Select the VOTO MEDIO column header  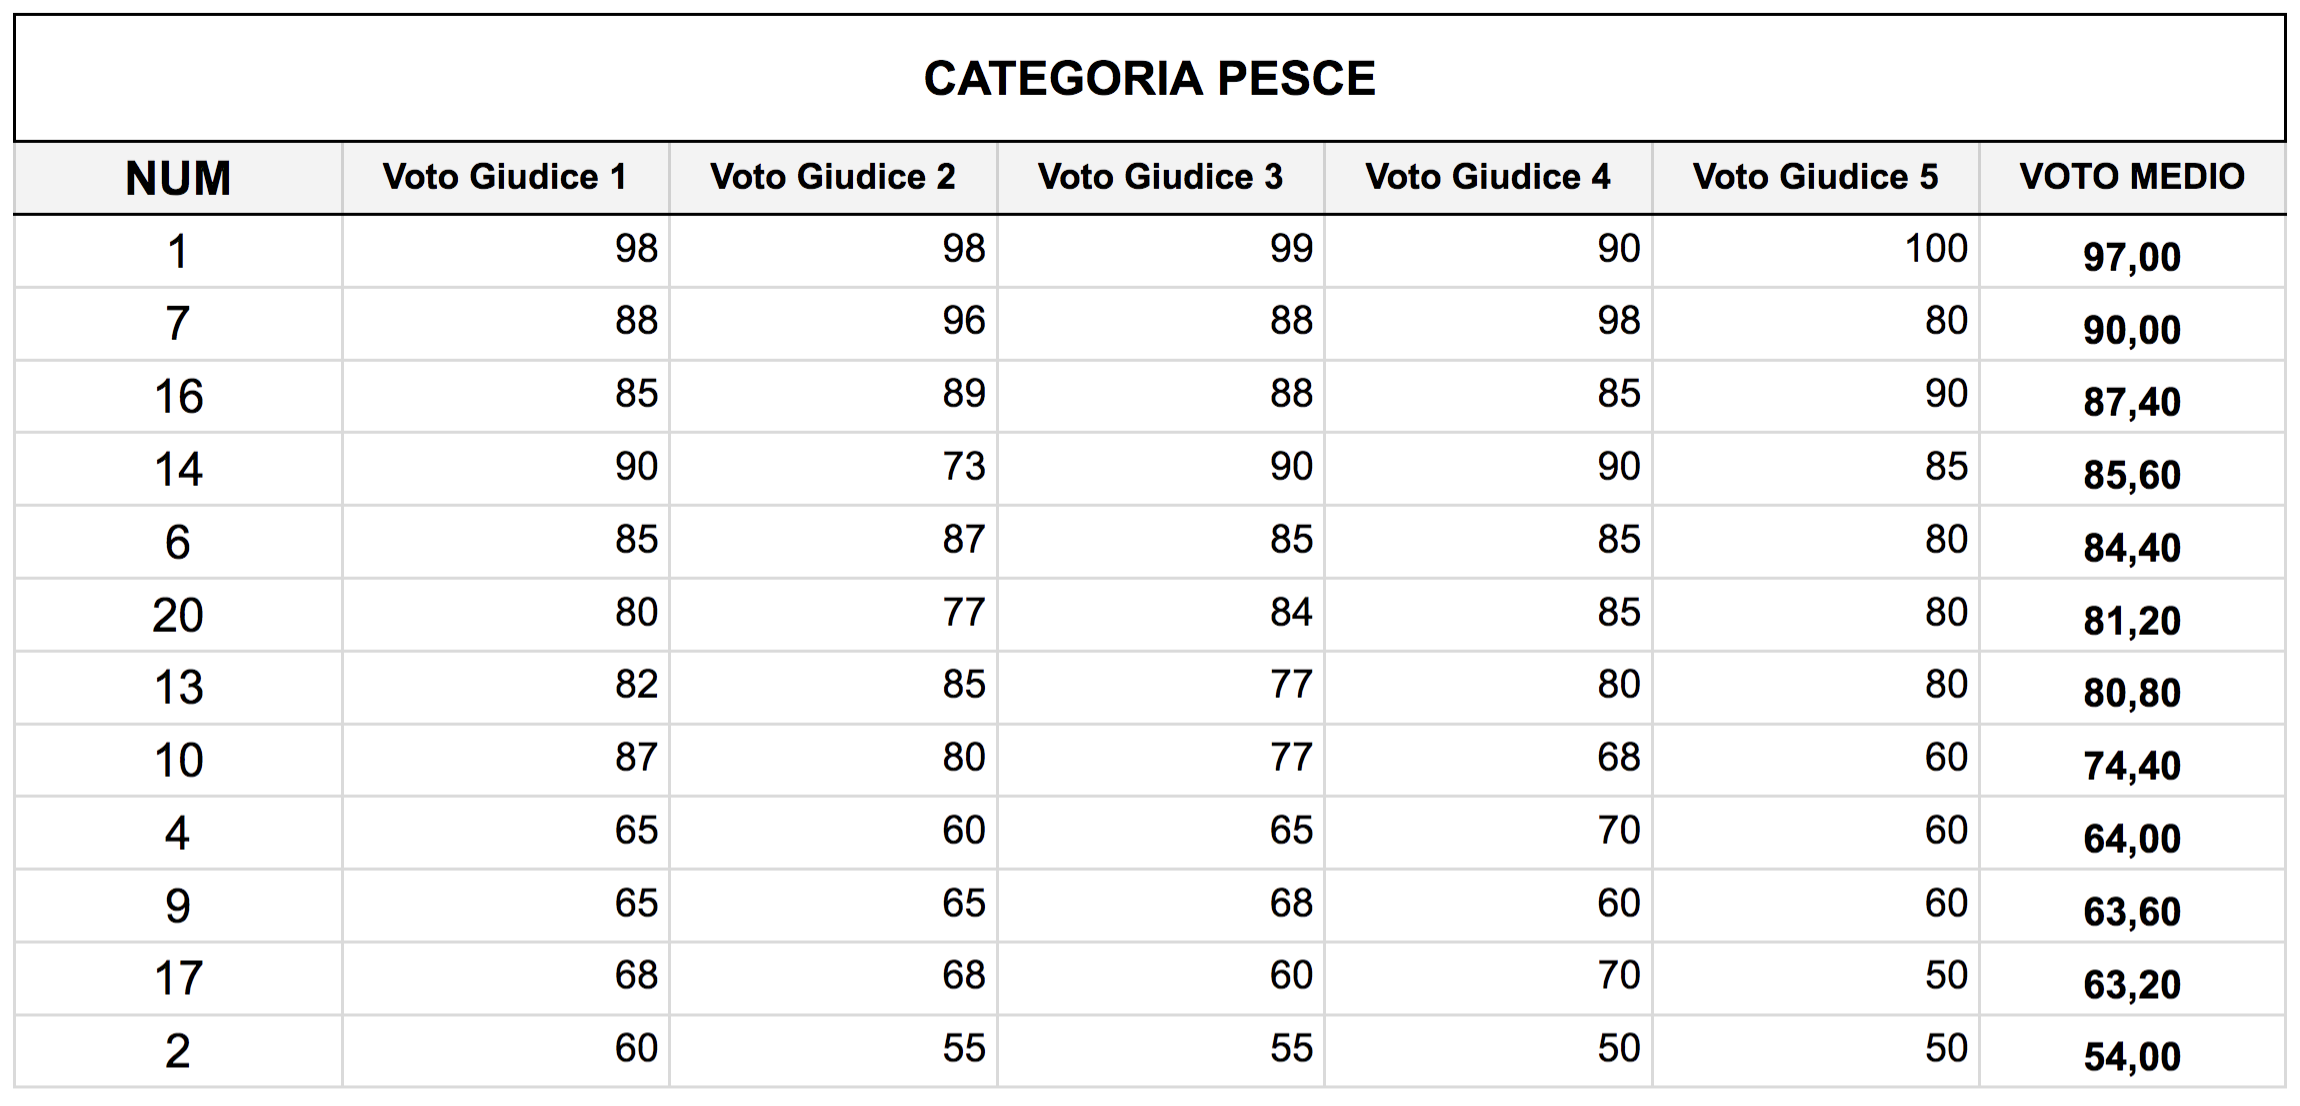tap(2132, 178)
